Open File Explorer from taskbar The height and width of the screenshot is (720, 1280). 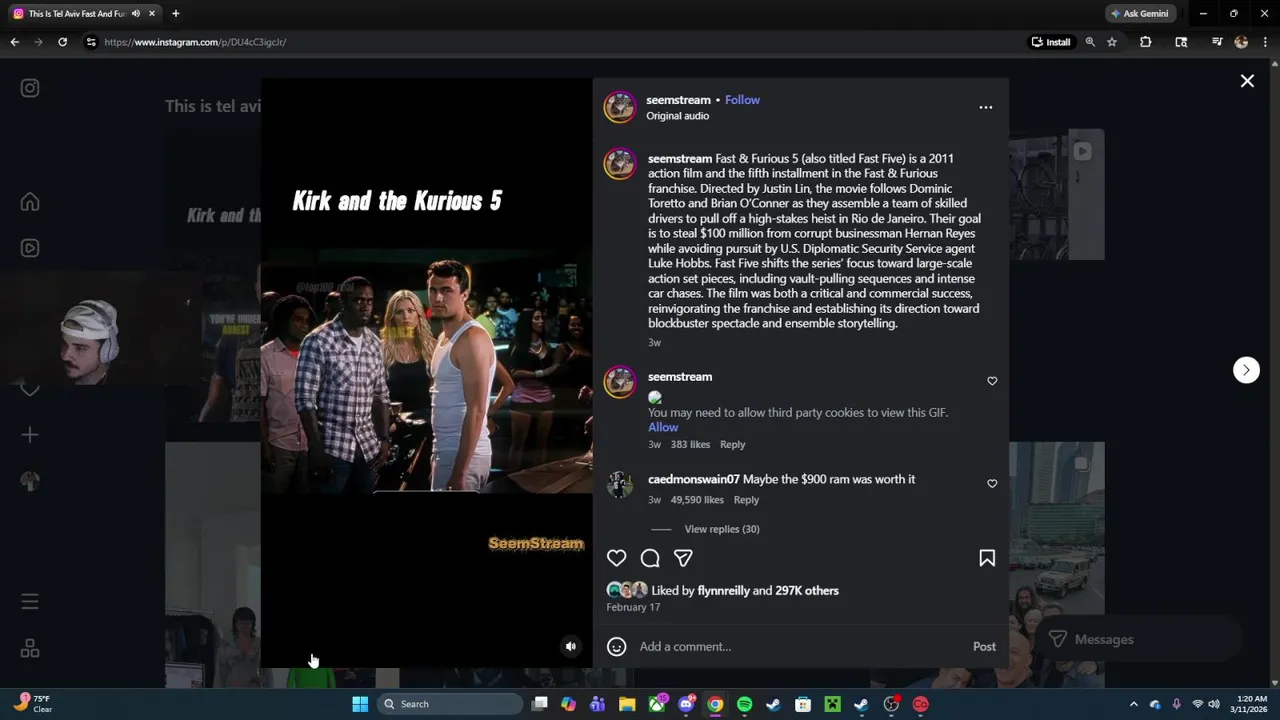[x=627, y=704]
